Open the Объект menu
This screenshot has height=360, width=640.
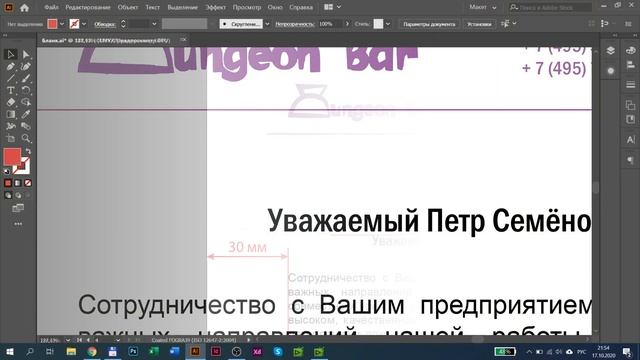point(128,7)
